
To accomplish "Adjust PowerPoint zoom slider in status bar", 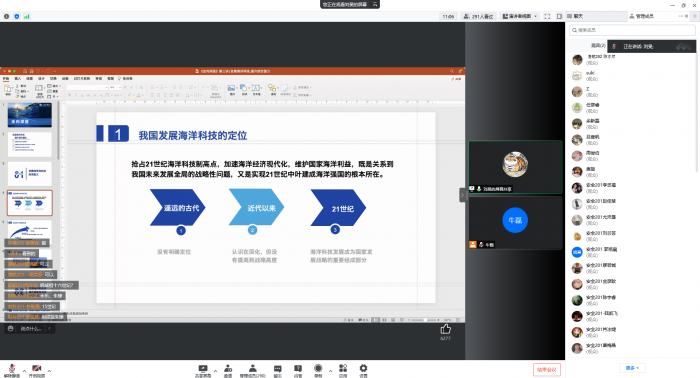I will click(424, 320).
